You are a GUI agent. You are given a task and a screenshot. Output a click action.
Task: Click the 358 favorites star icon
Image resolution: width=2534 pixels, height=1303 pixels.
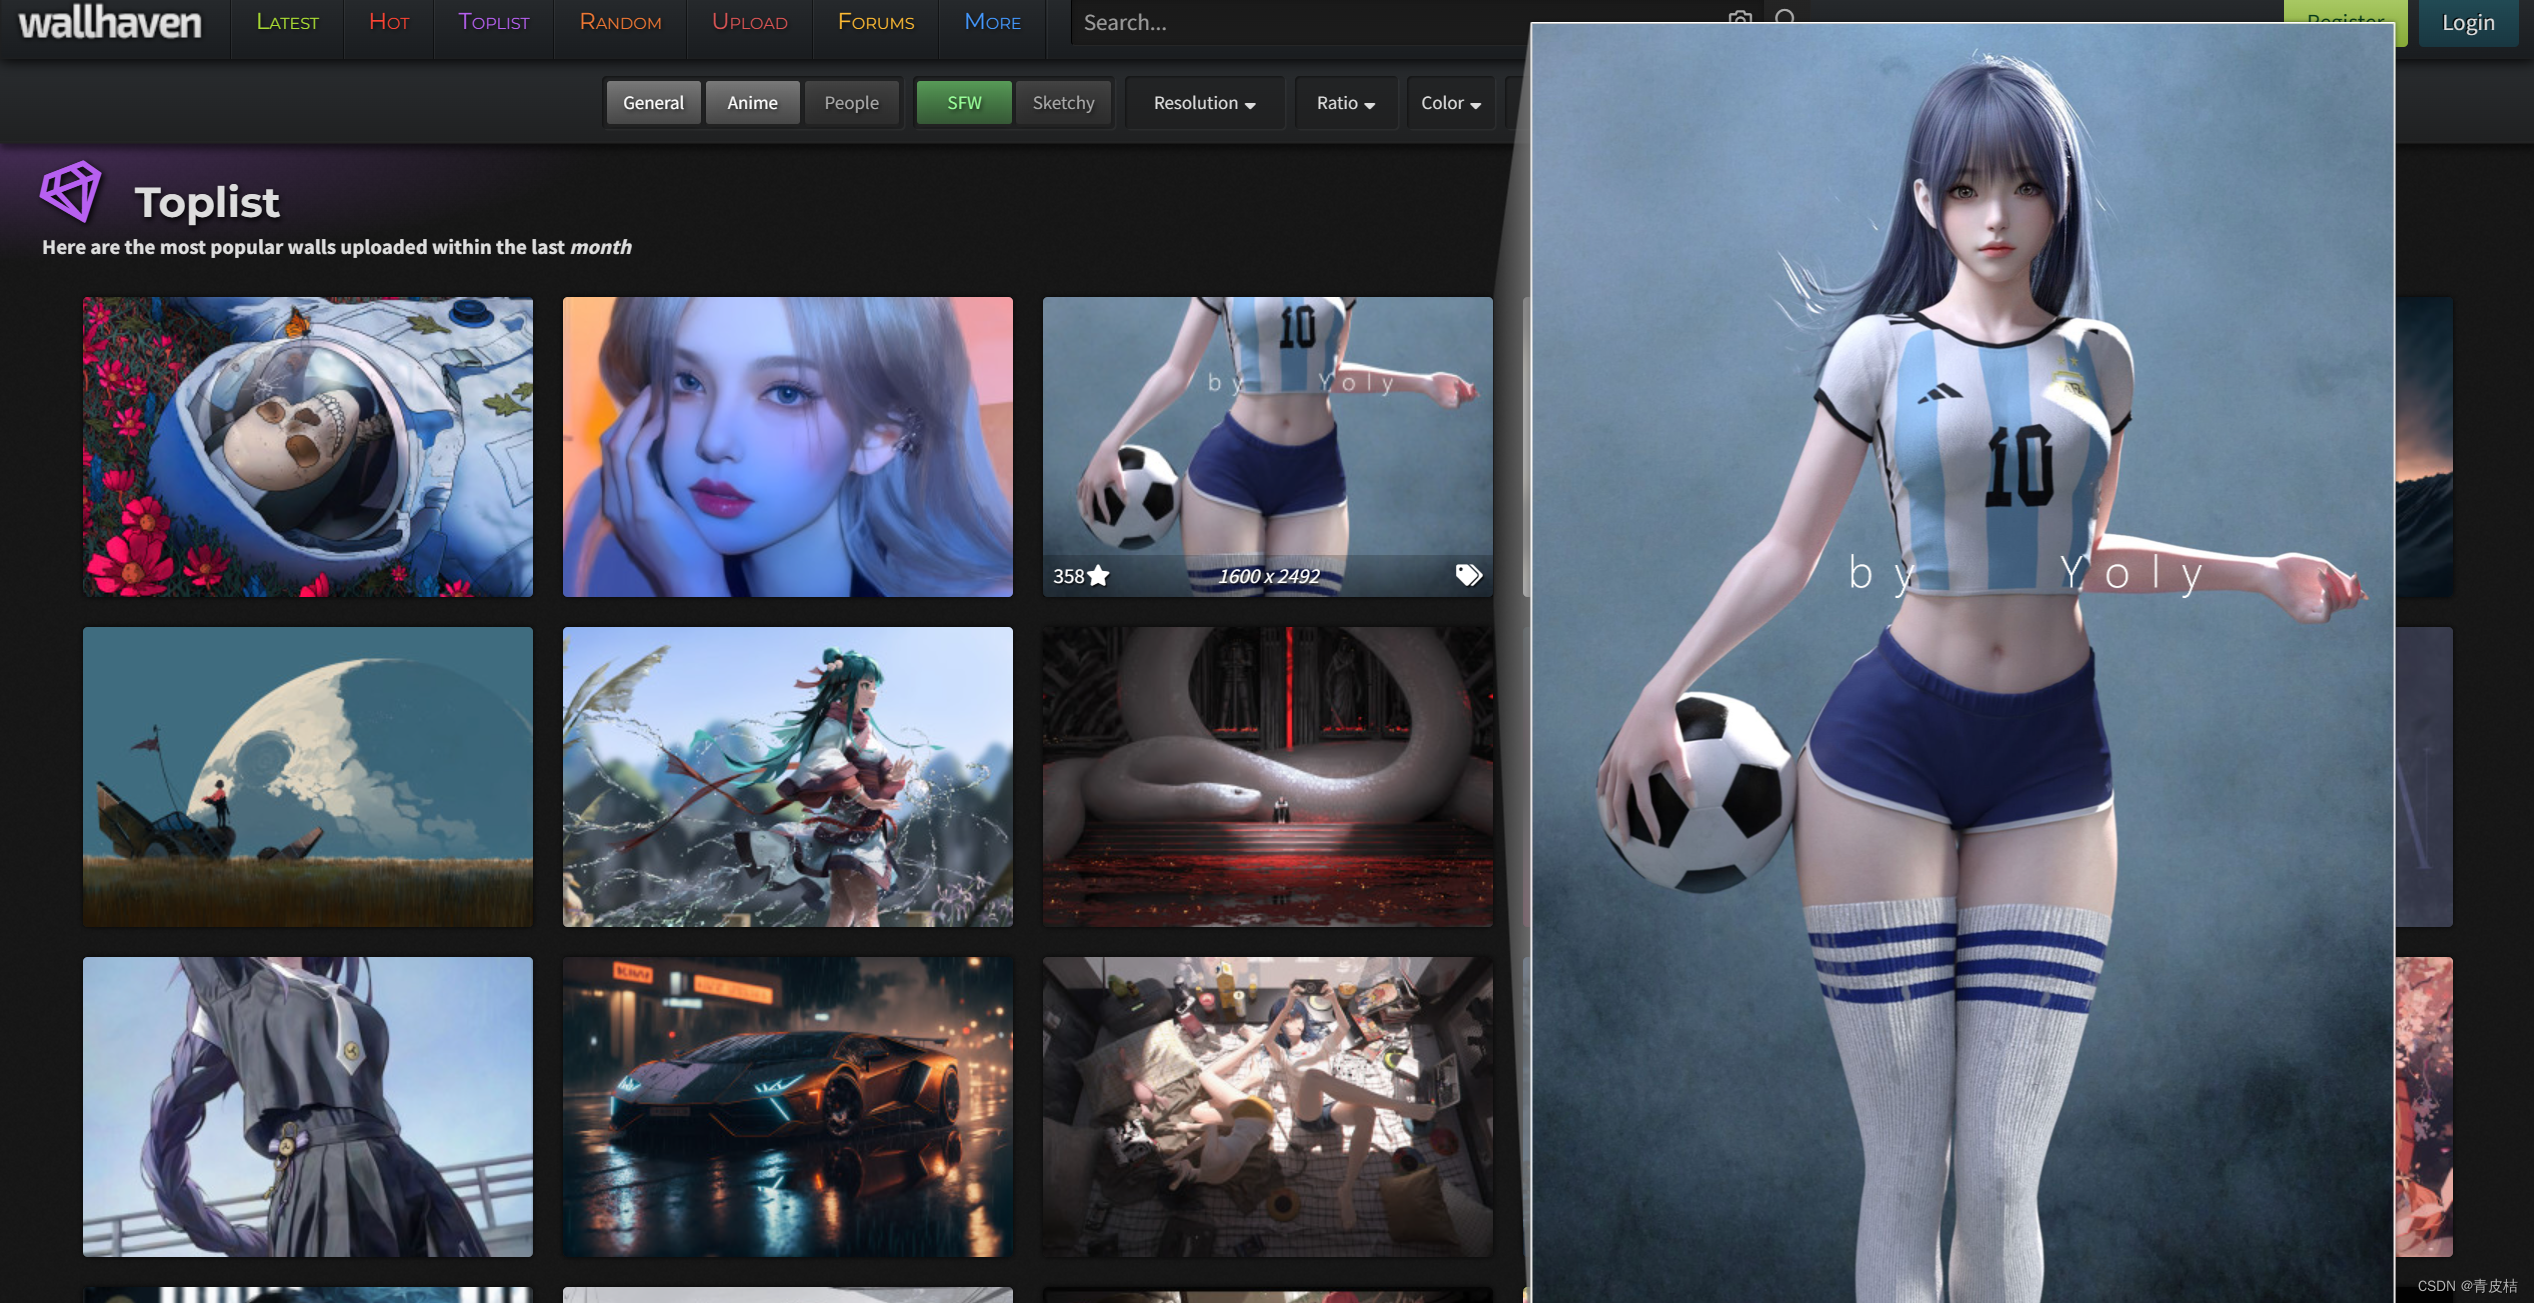click(x=1098, y=576)
